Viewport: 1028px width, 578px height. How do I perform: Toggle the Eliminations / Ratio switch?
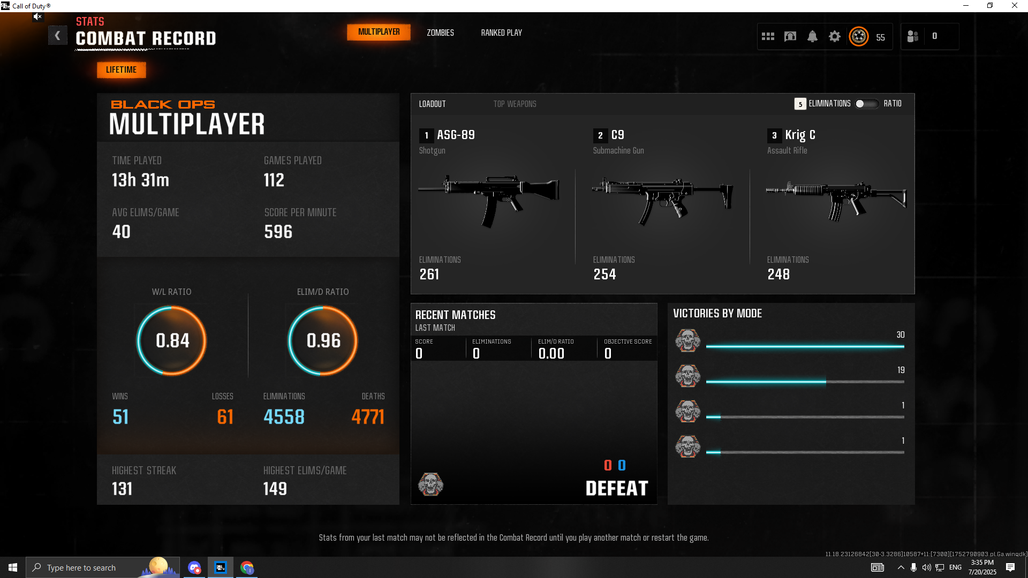coord(865,104)
